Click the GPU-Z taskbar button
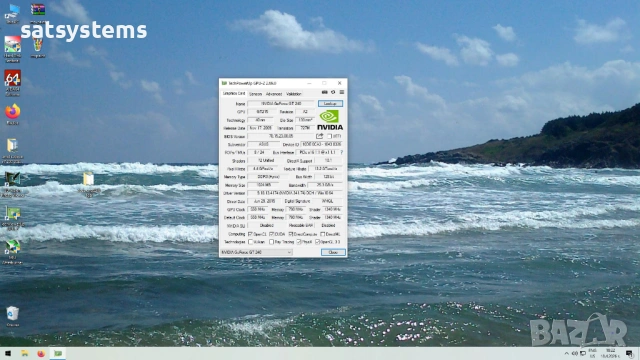The height and width of the screenshot is (360, 640). (58, 353)
